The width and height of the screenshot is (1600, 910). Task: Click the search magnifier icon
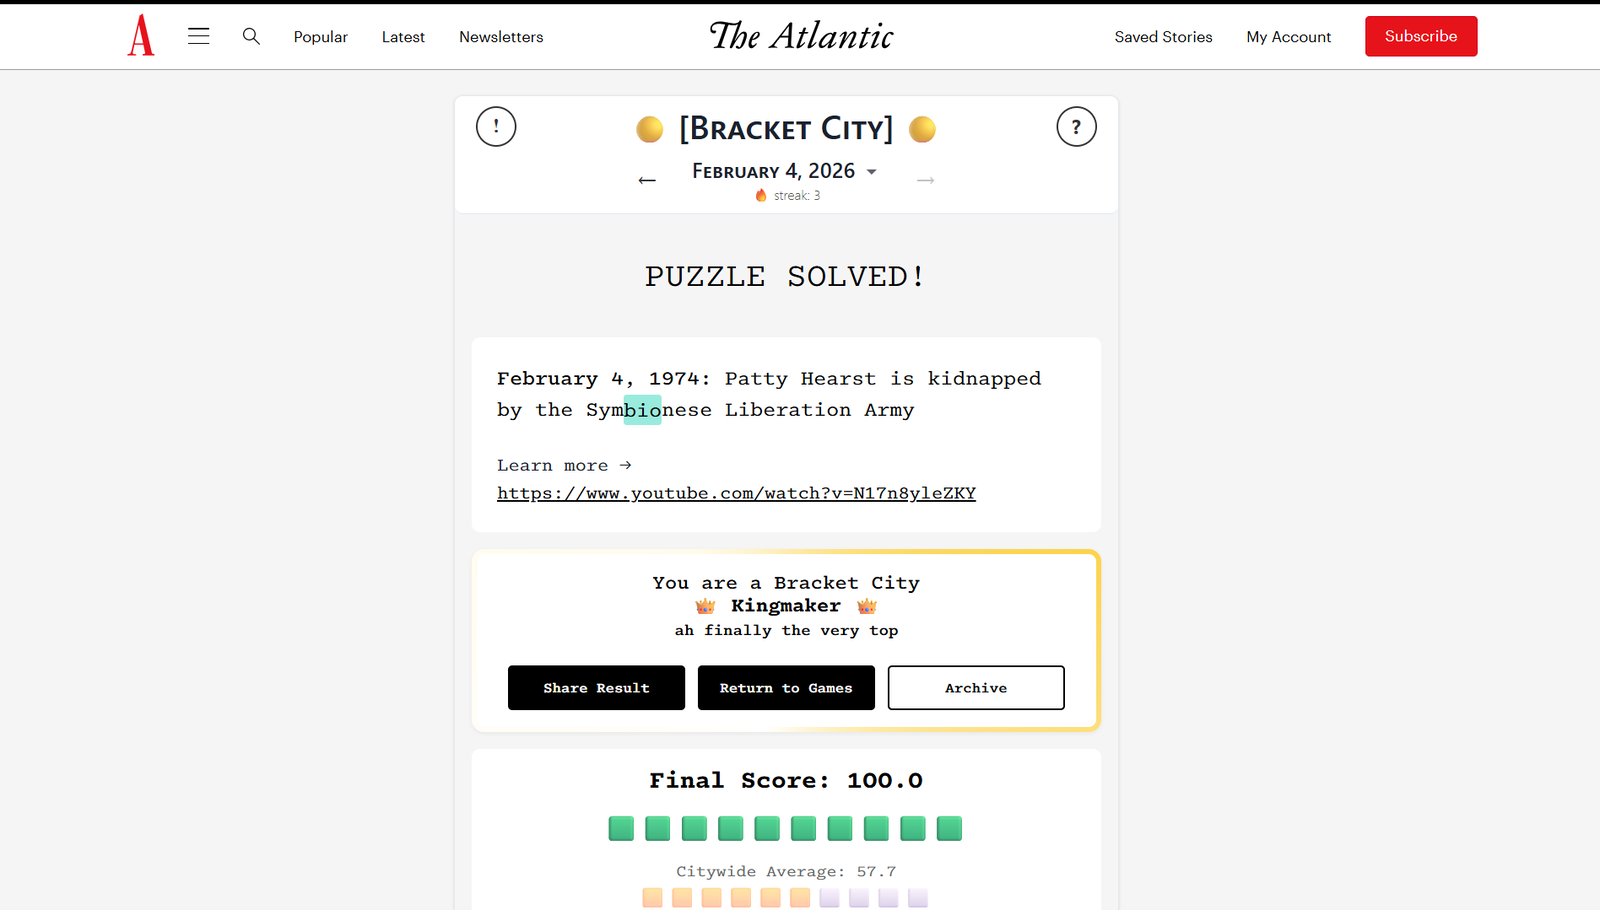click(251, 36)
